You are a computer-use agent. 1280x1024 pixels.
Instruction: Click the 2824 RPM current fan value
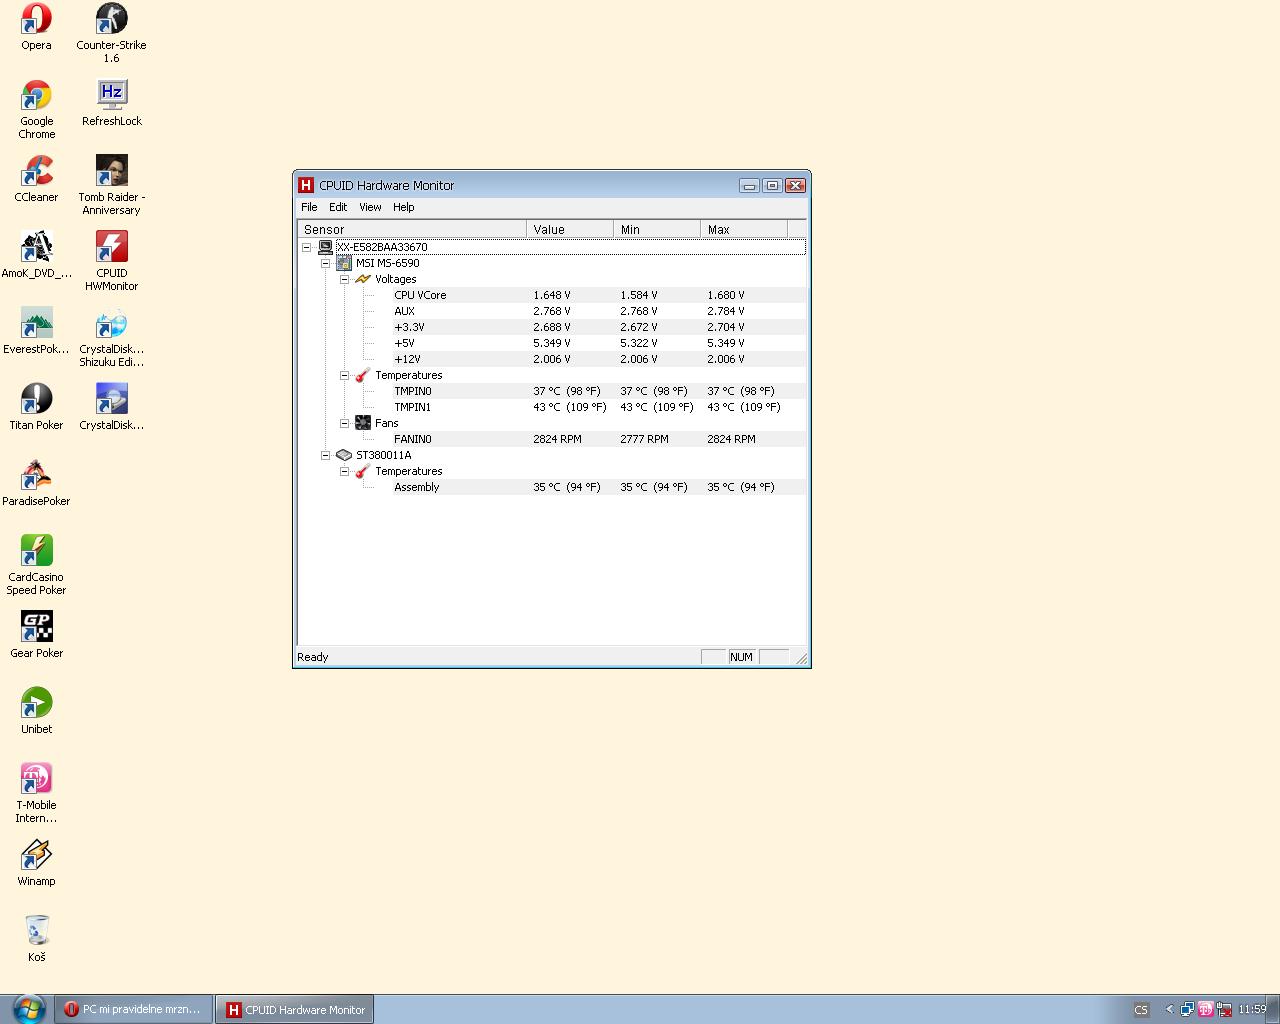tap(557, 439)
